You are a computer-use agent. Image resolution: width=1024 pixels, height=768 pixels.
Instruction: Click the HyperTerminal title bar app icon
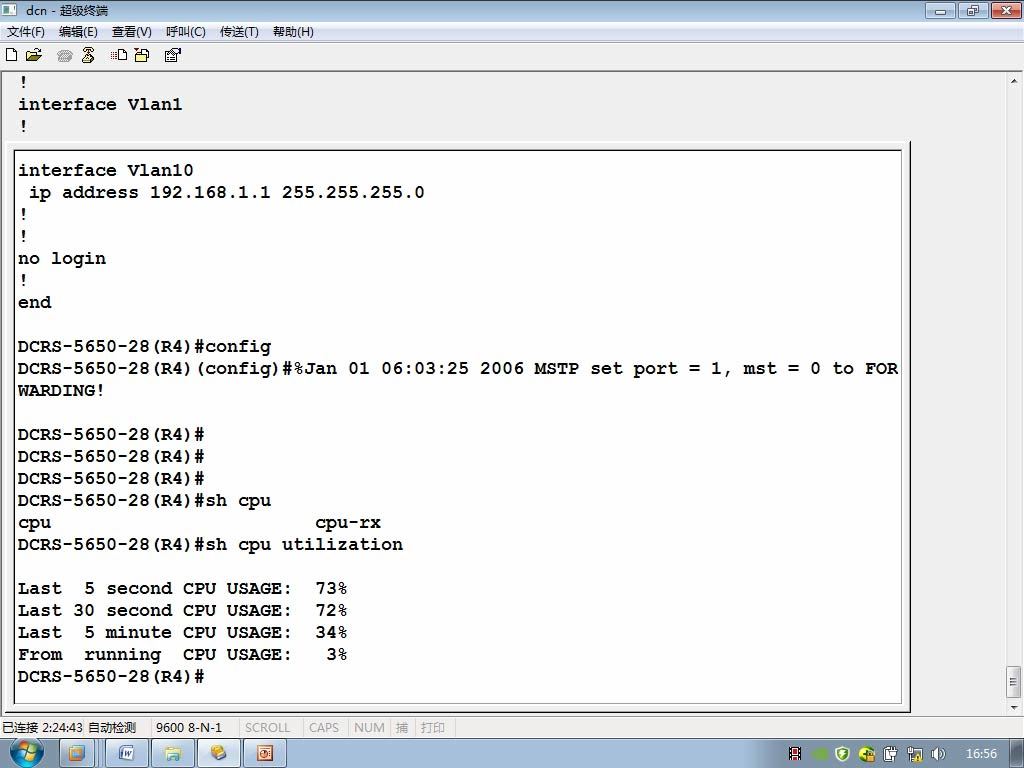(10, 10)
